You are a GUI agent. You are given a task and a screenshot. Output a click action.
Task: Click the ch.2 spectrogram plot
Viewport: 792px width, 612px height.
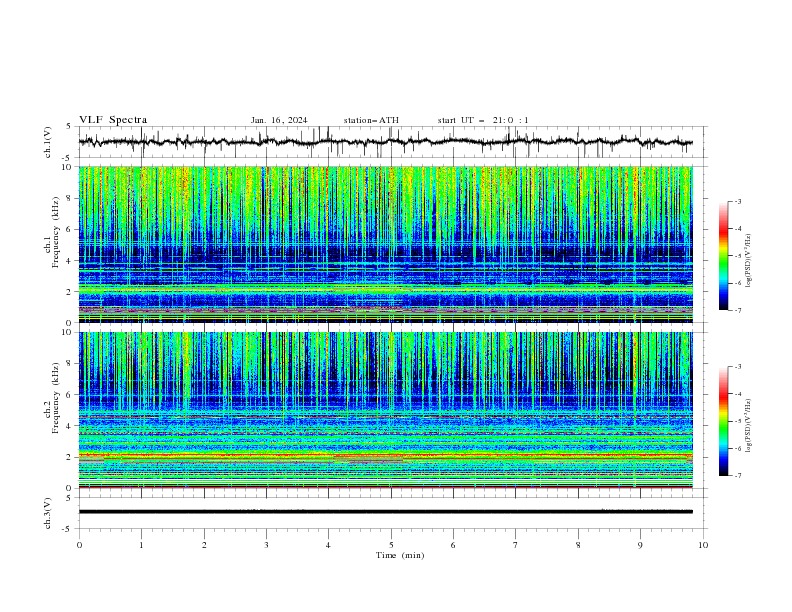tap(386, 410)
